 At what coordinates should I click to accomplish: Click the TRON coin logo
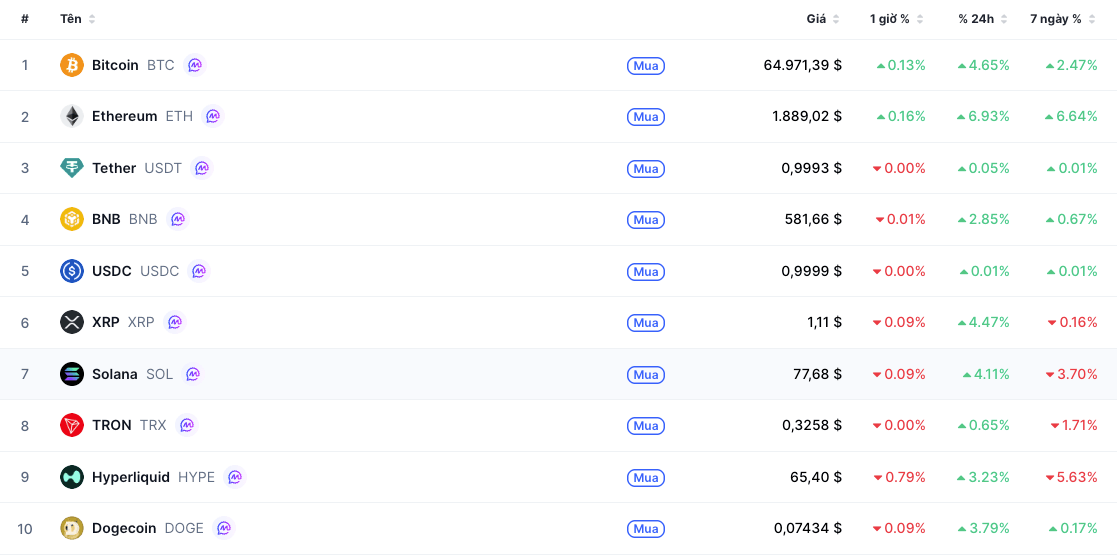72,425
